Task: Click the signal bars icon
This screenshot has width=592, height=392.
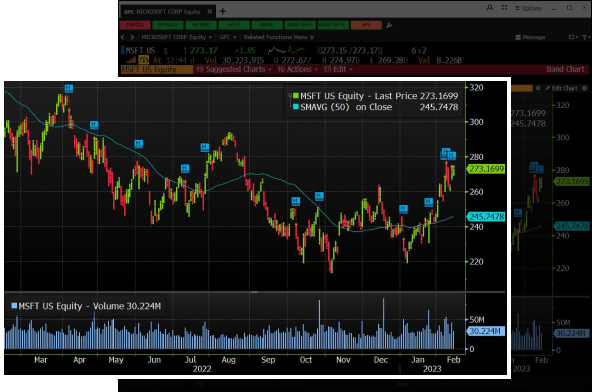Action: point(131,60)
